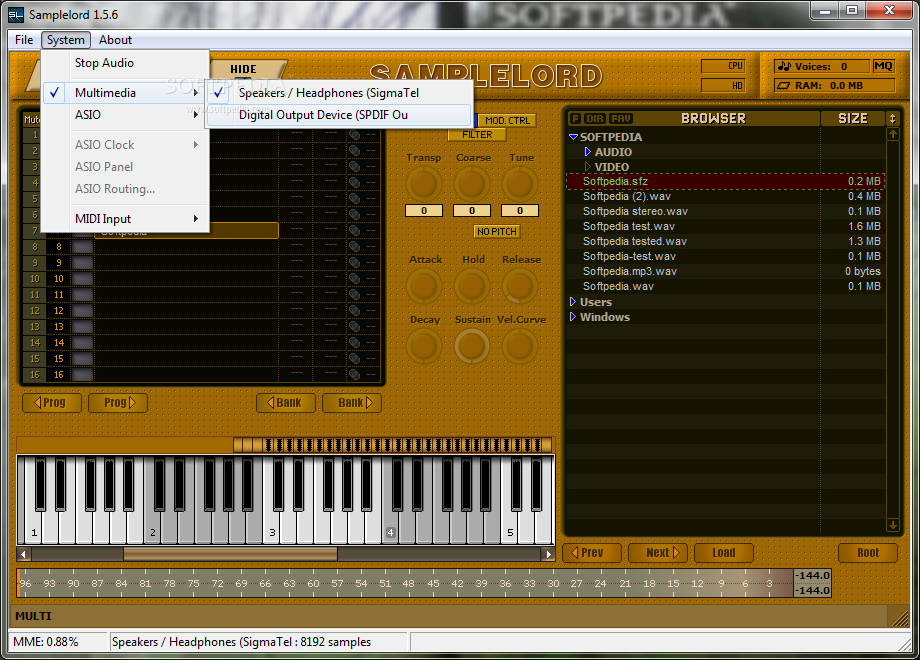
Task: Click the Root button
Action: (x=868, y=553)
